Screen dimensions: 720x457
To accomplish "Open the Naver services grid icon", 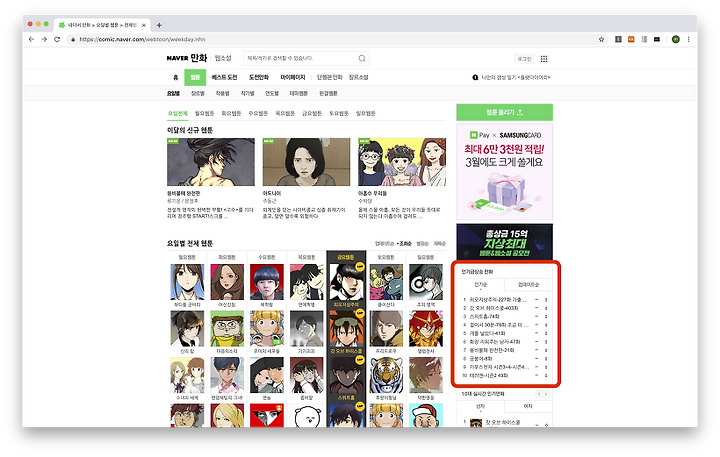I will [x=544, y=59].
